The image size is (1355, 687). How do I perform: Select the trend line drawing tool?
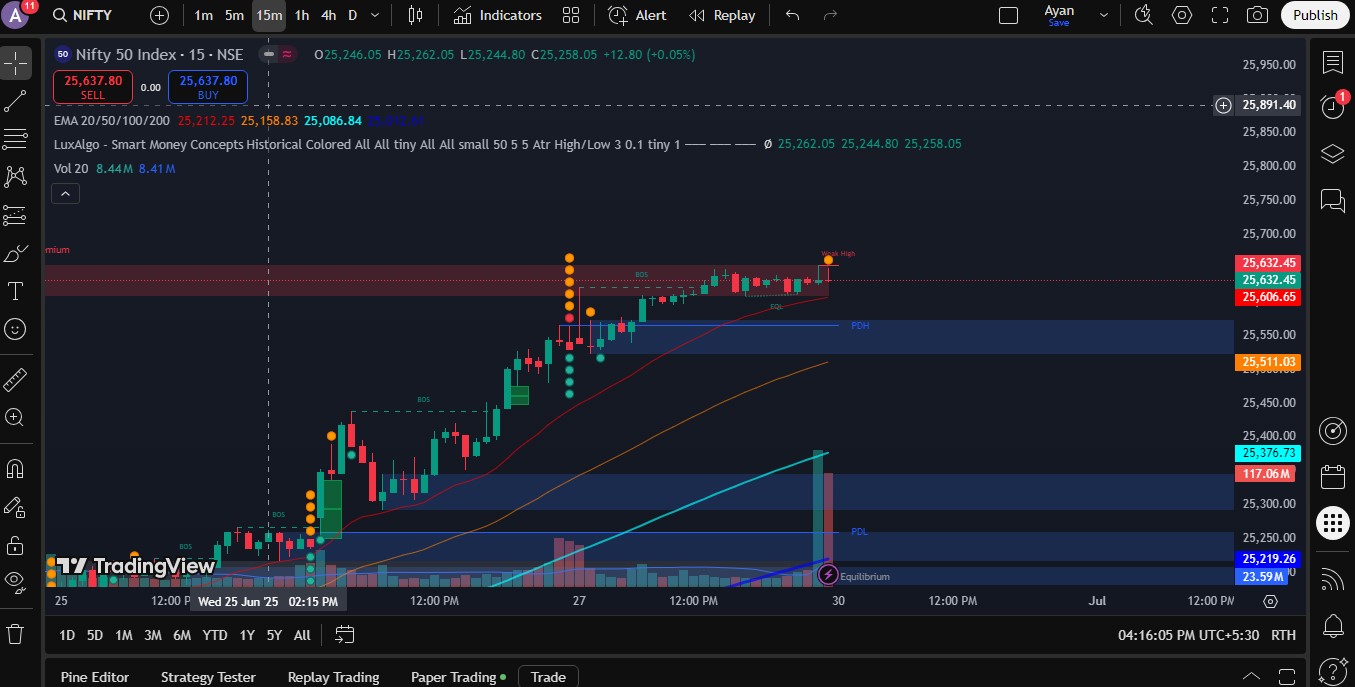click(x=15, y=100)
